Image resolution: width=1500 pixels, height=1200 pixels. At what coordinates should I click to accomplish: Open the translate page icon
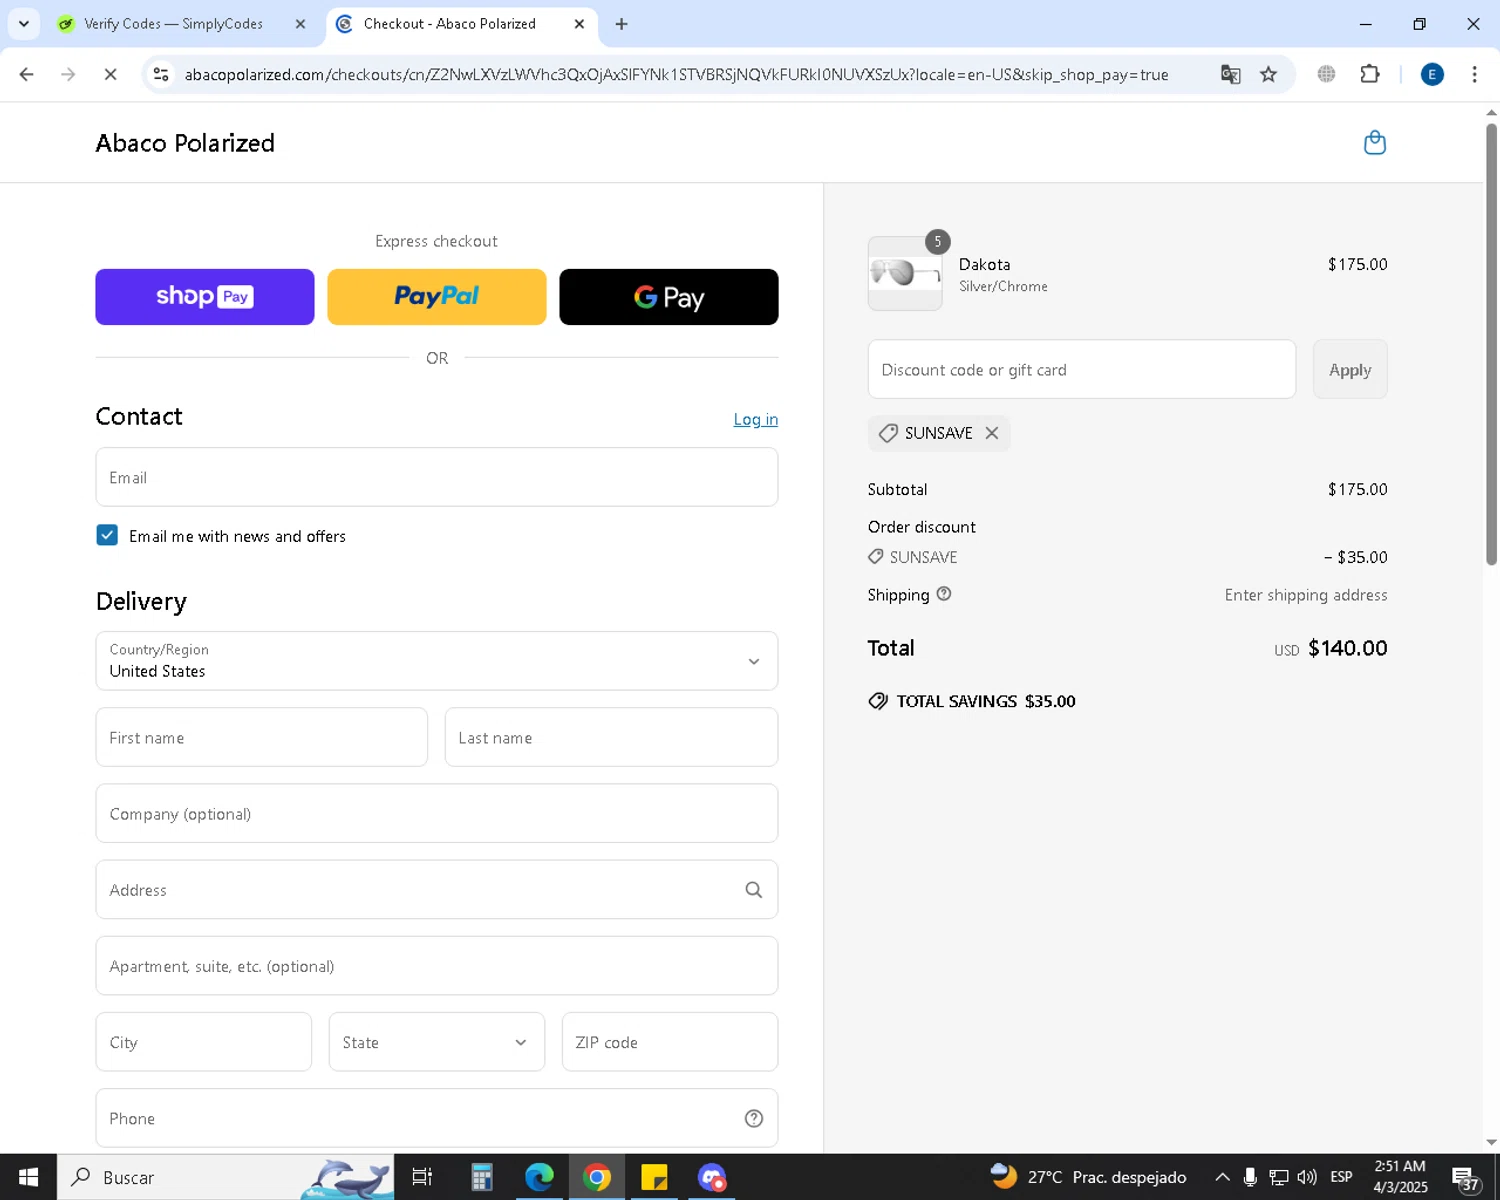pyautogui.click(x=1230, y=74)
